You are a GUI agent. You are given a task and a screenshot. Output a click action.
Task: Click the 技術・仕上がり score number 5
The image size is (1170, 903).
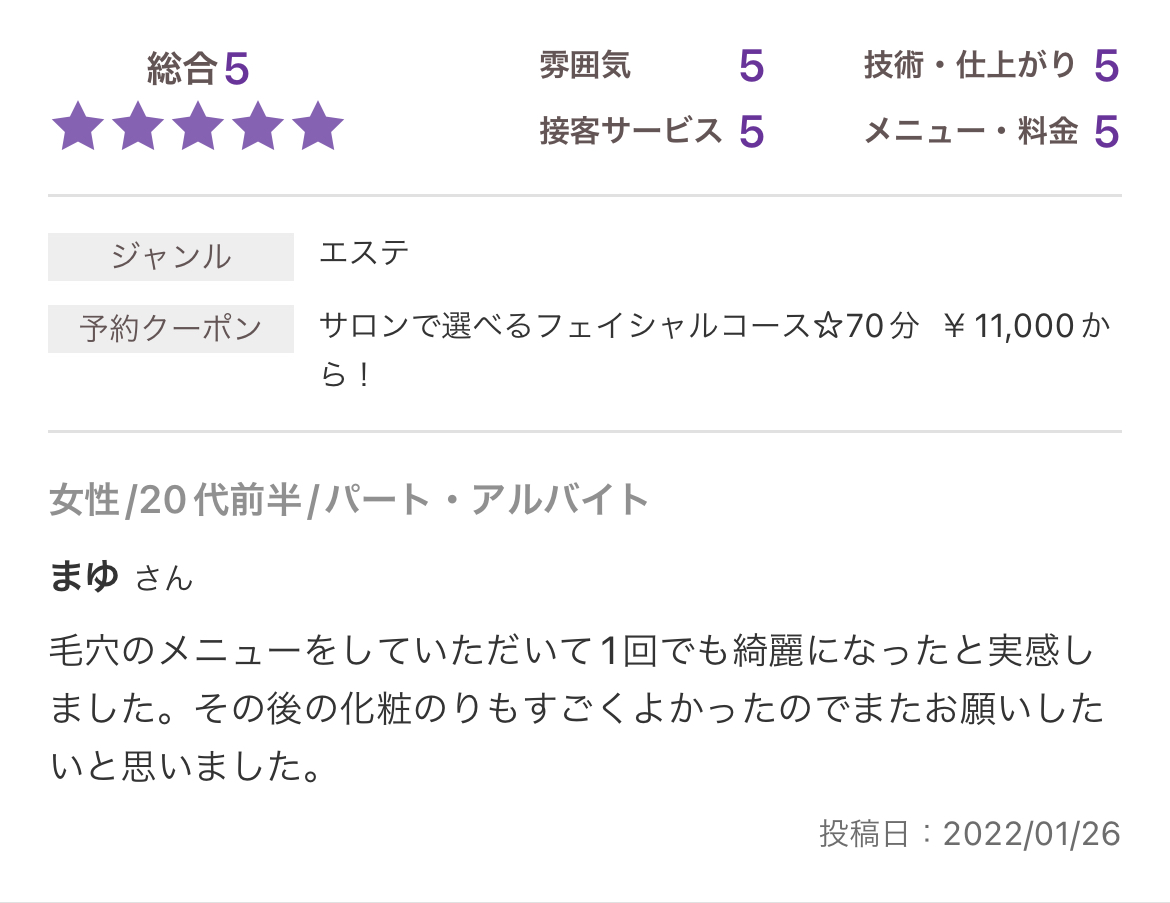tap(1107, 66)
